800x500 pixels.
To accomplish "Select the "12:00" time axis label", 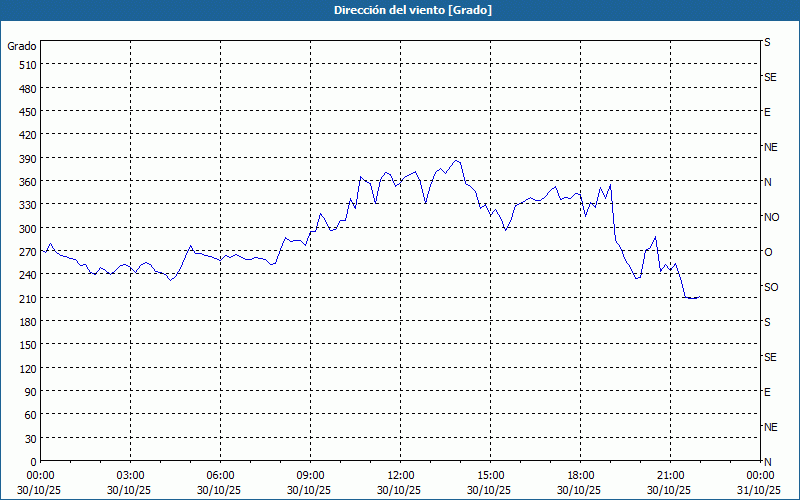I will [401, 476].
